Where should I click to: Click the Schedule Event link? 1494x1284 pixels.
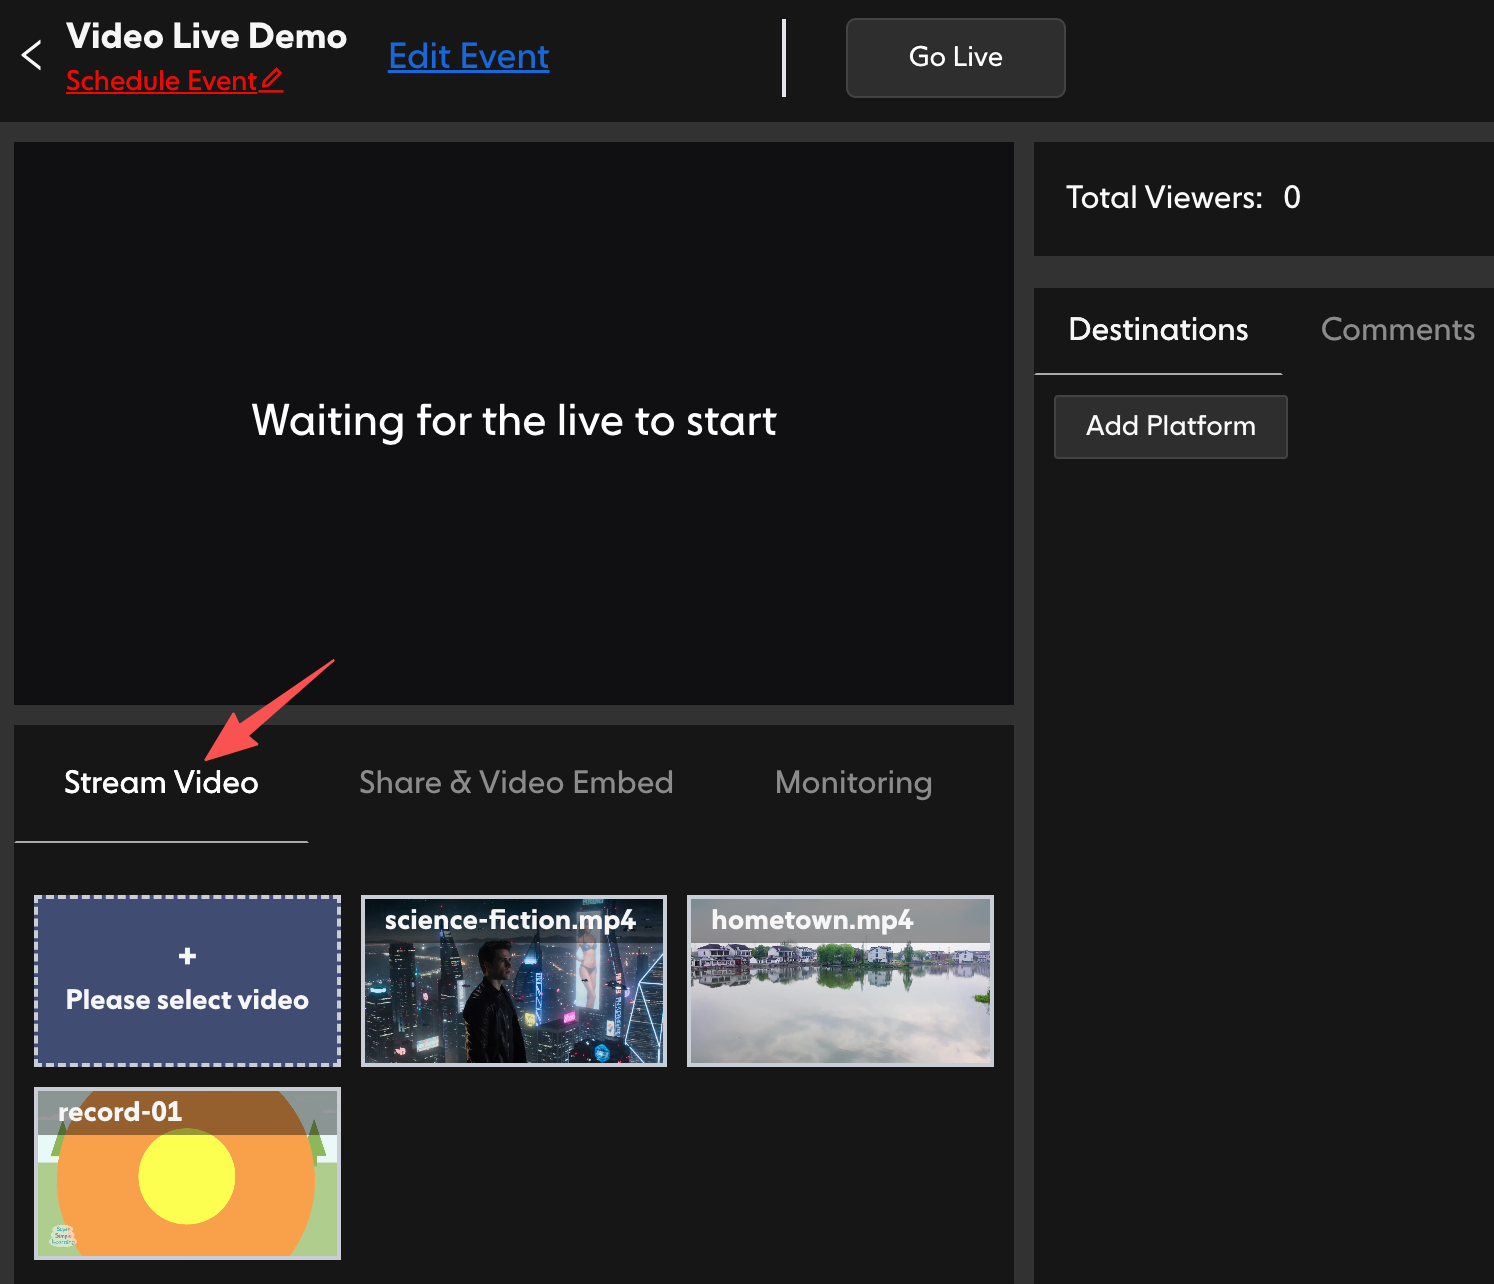coord(162,81)
